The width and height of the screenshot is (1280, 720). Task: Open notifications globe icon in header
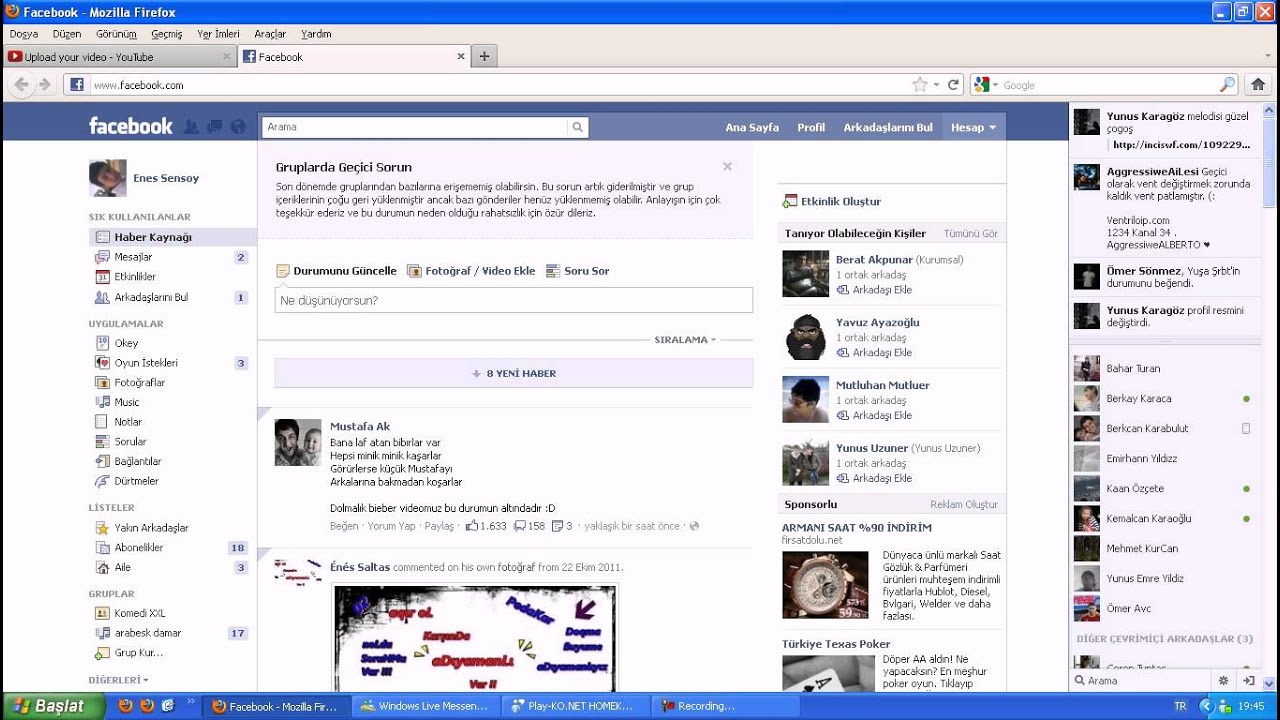point(237,127)
